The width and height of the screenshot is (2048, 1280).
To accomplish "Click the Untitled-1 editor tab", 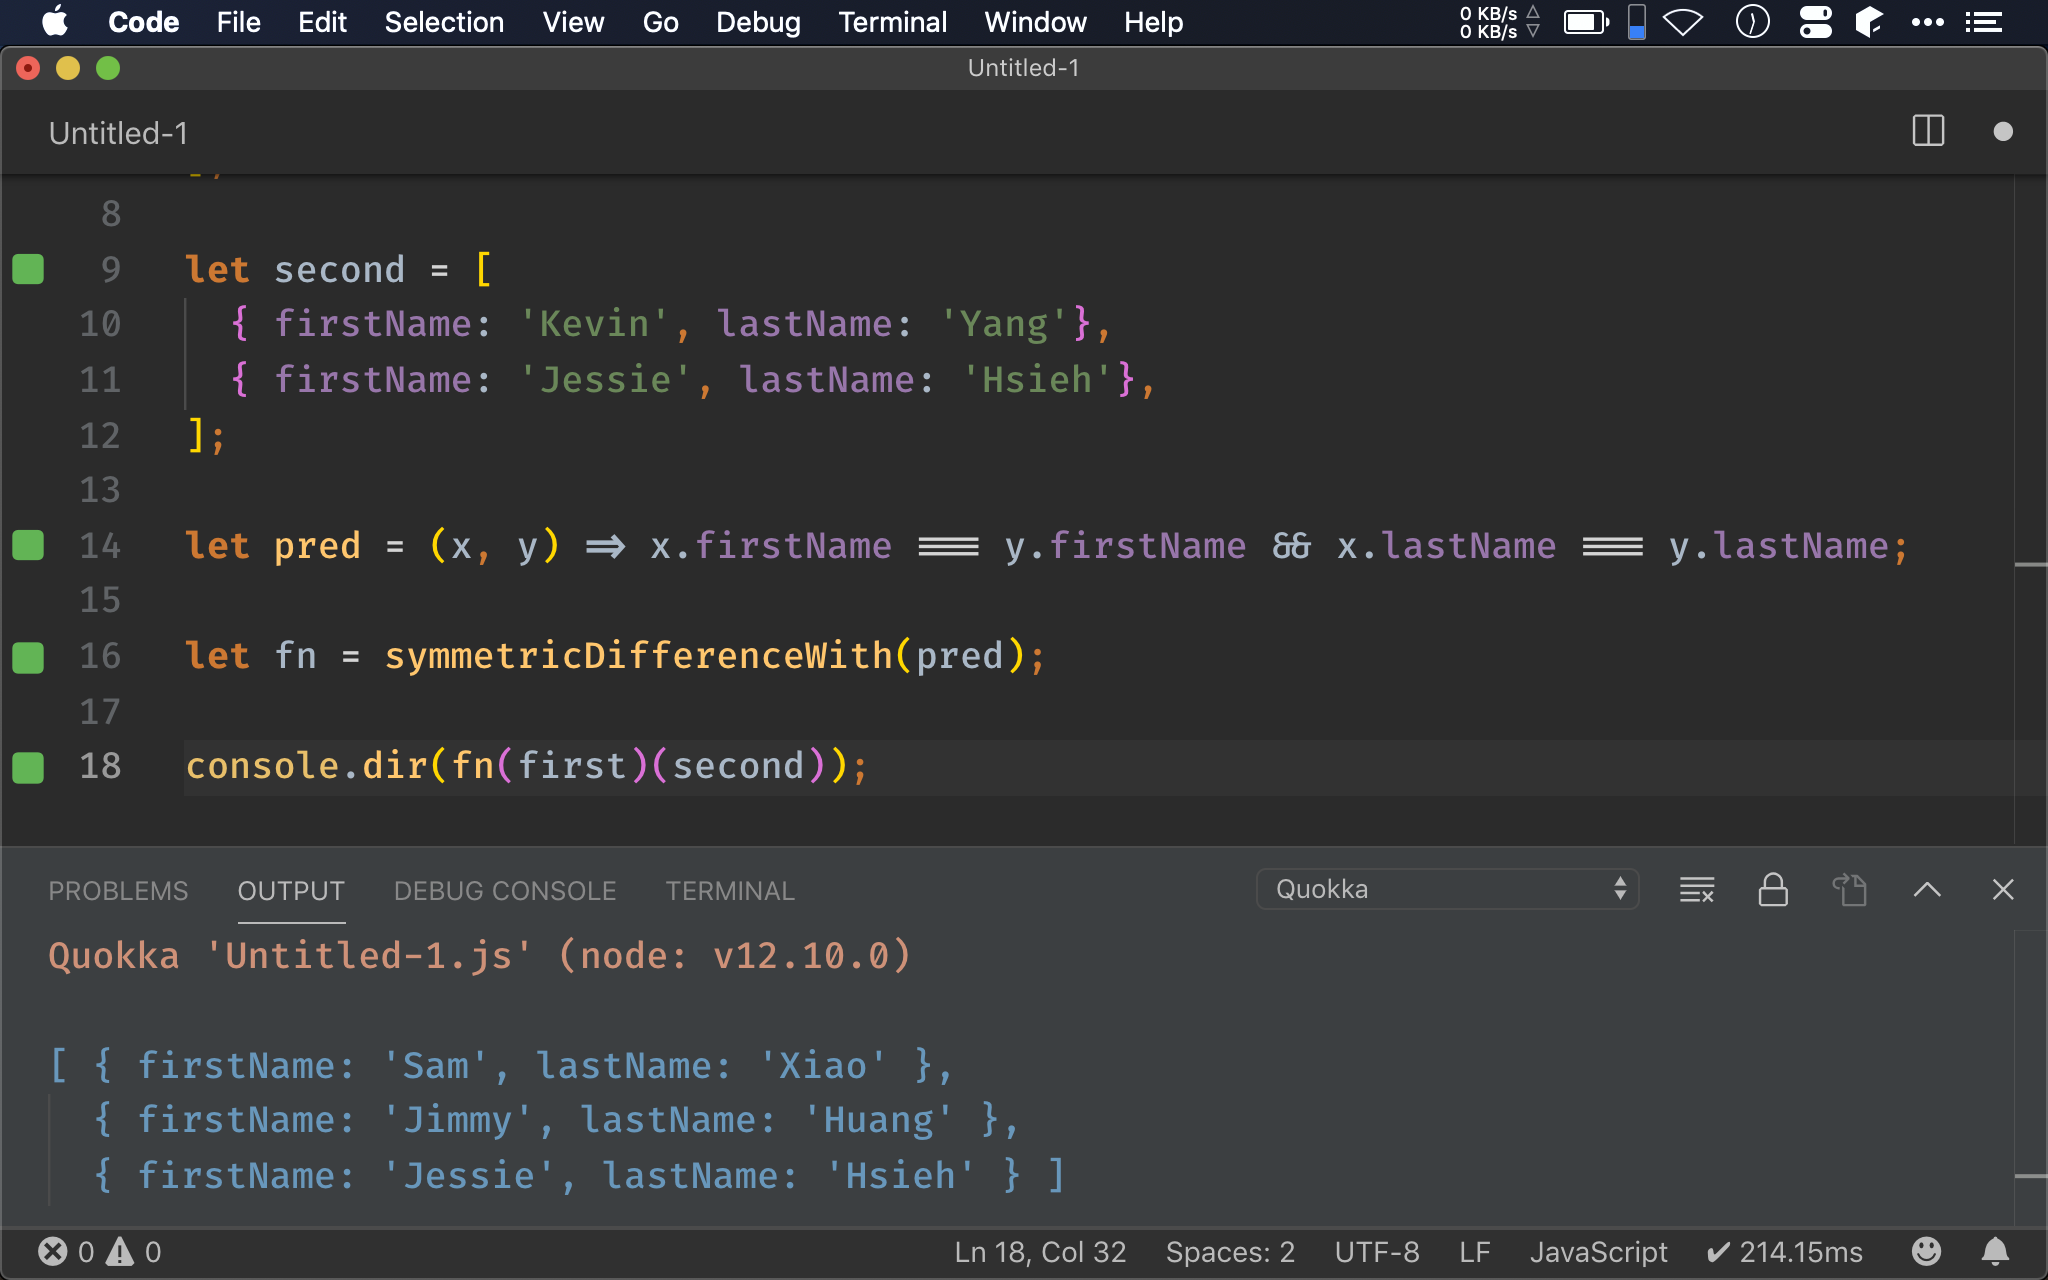I will click(x=118, y=133).
